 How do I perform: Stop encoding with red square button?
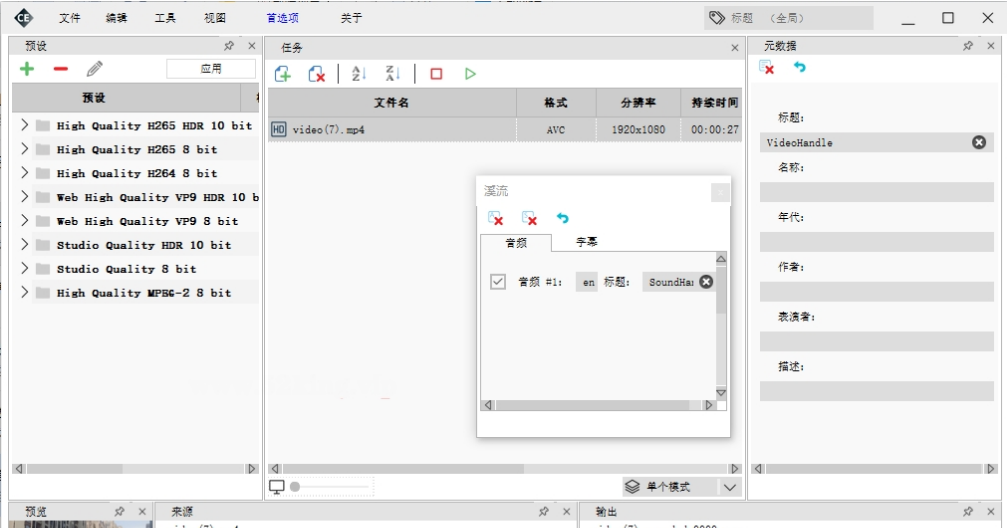click(436, 74)
